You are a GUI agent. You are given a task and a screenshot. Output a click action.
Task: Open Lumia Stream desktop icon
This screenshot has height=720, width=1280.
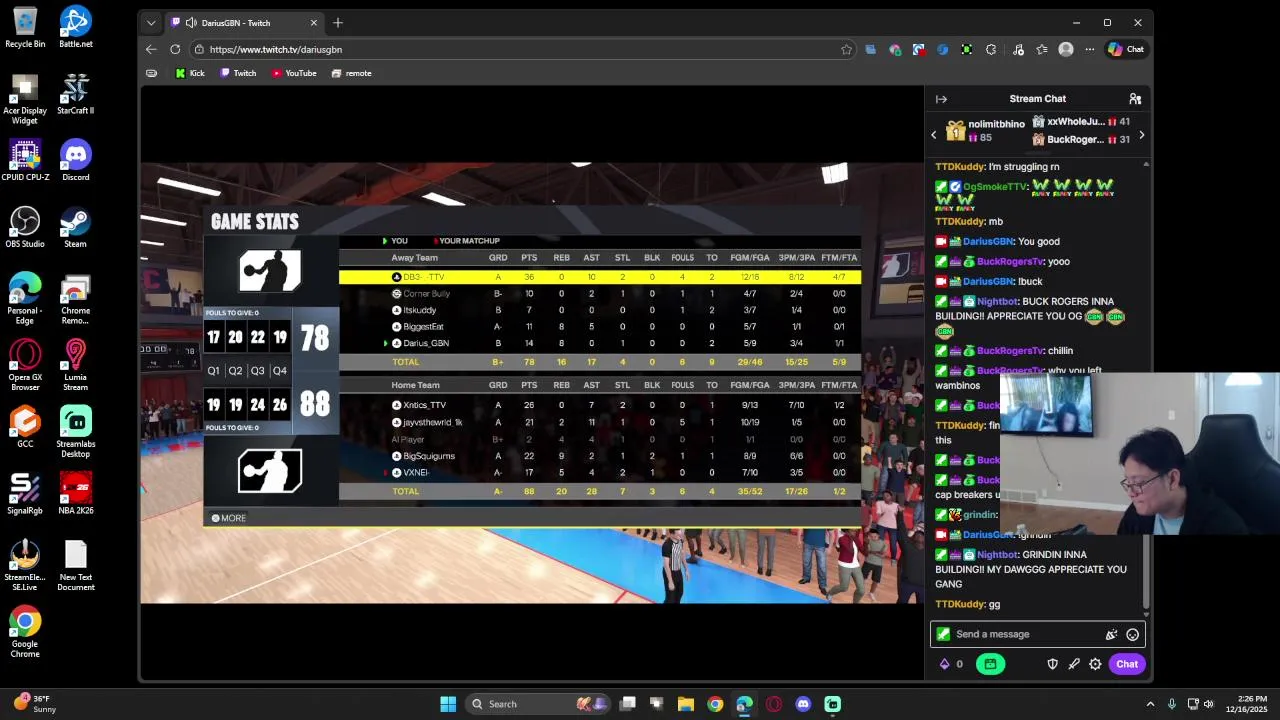(76, 365)
